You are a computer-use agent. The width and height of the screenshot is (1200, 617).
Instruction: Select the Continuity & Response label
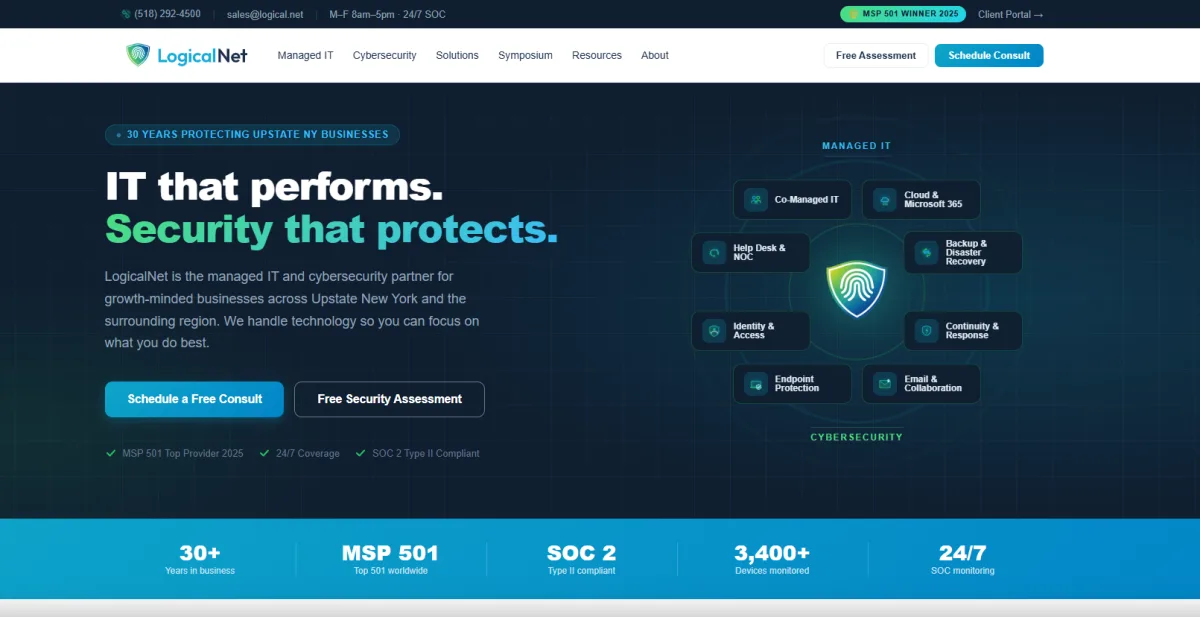pos(972,330)
